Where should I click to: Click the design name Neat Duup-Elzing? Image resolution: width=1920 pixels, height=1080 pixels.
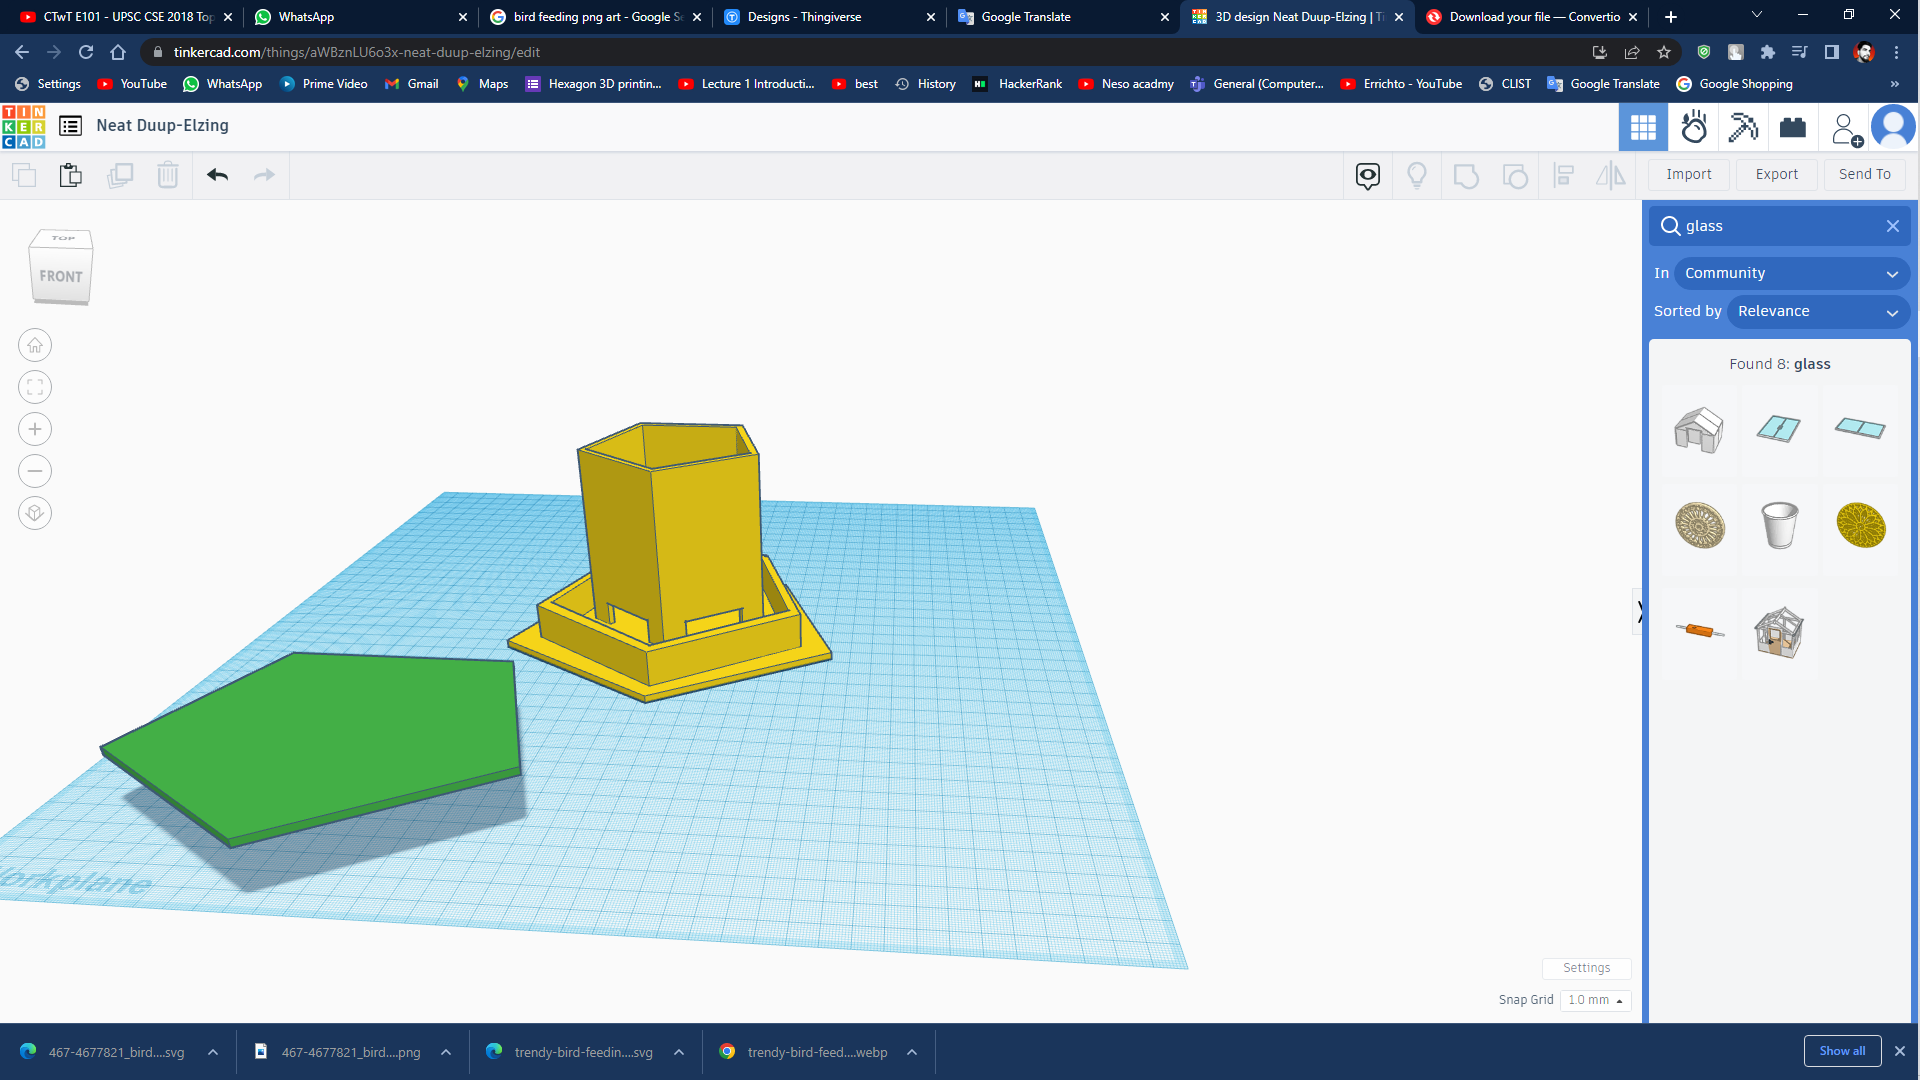(x=162, y=125)
